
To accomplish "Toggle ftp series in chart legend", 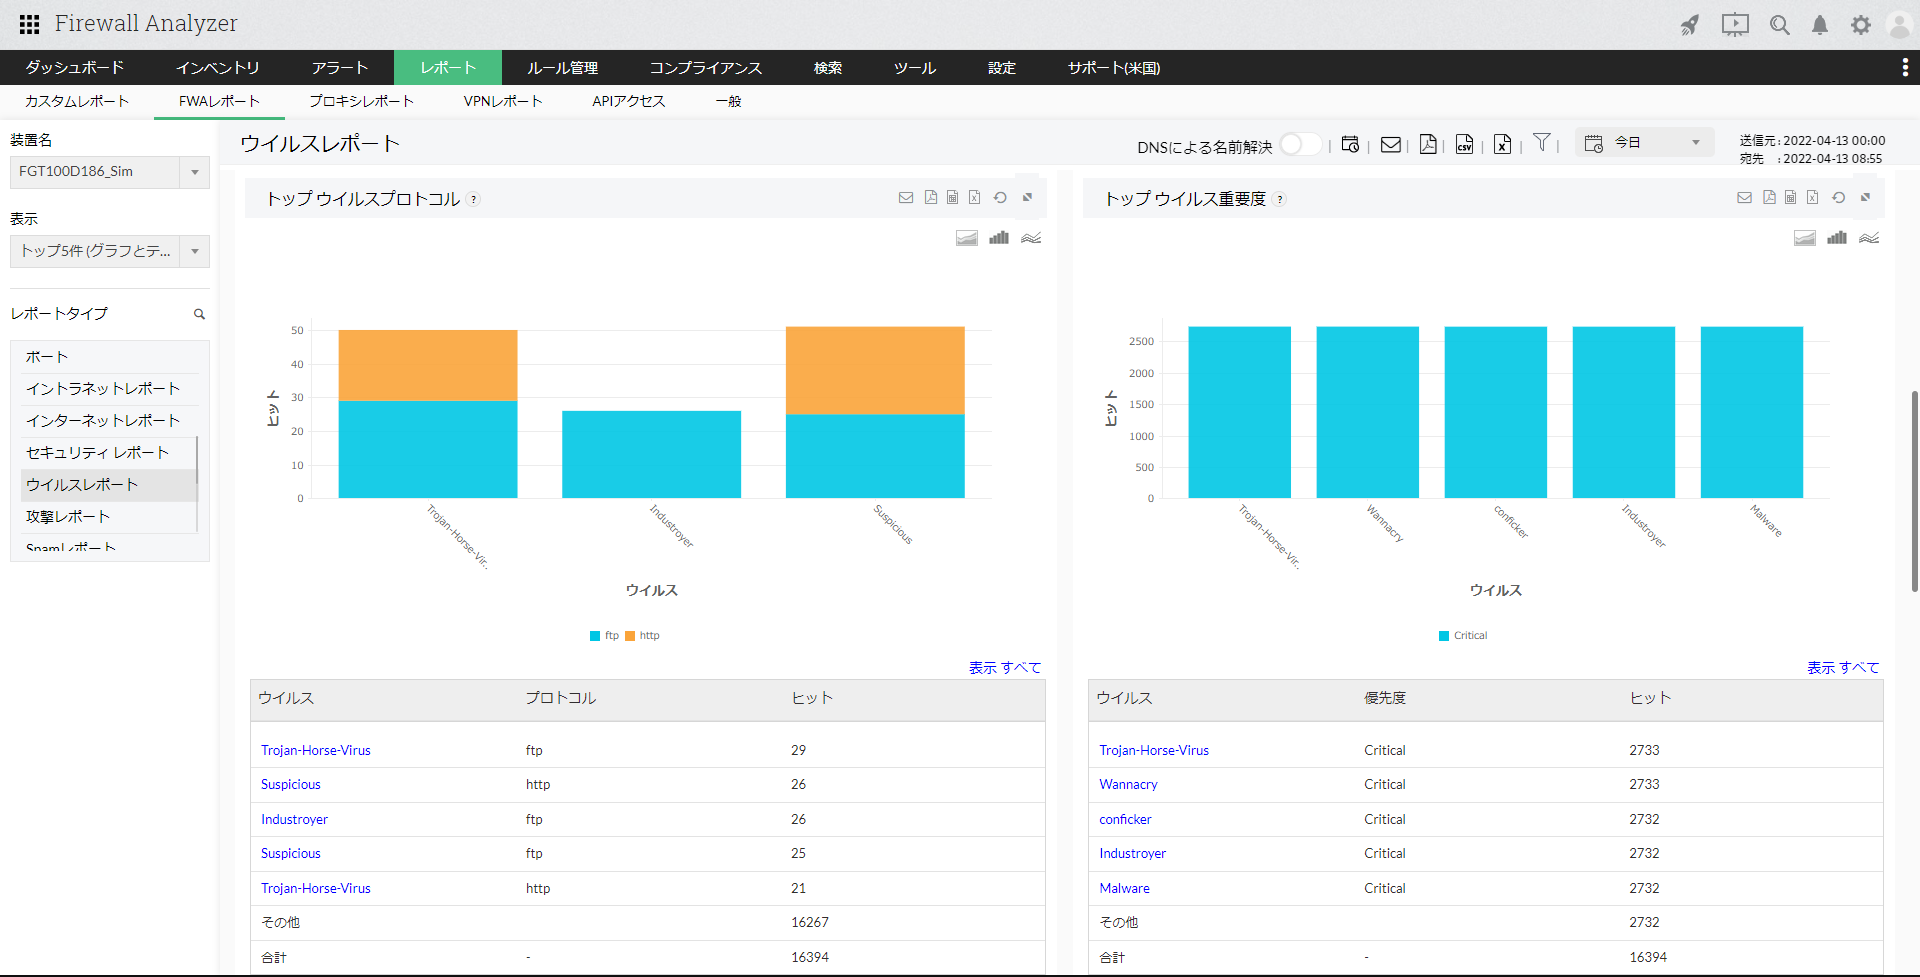I will pyautogui.click(x=605, y=636).
